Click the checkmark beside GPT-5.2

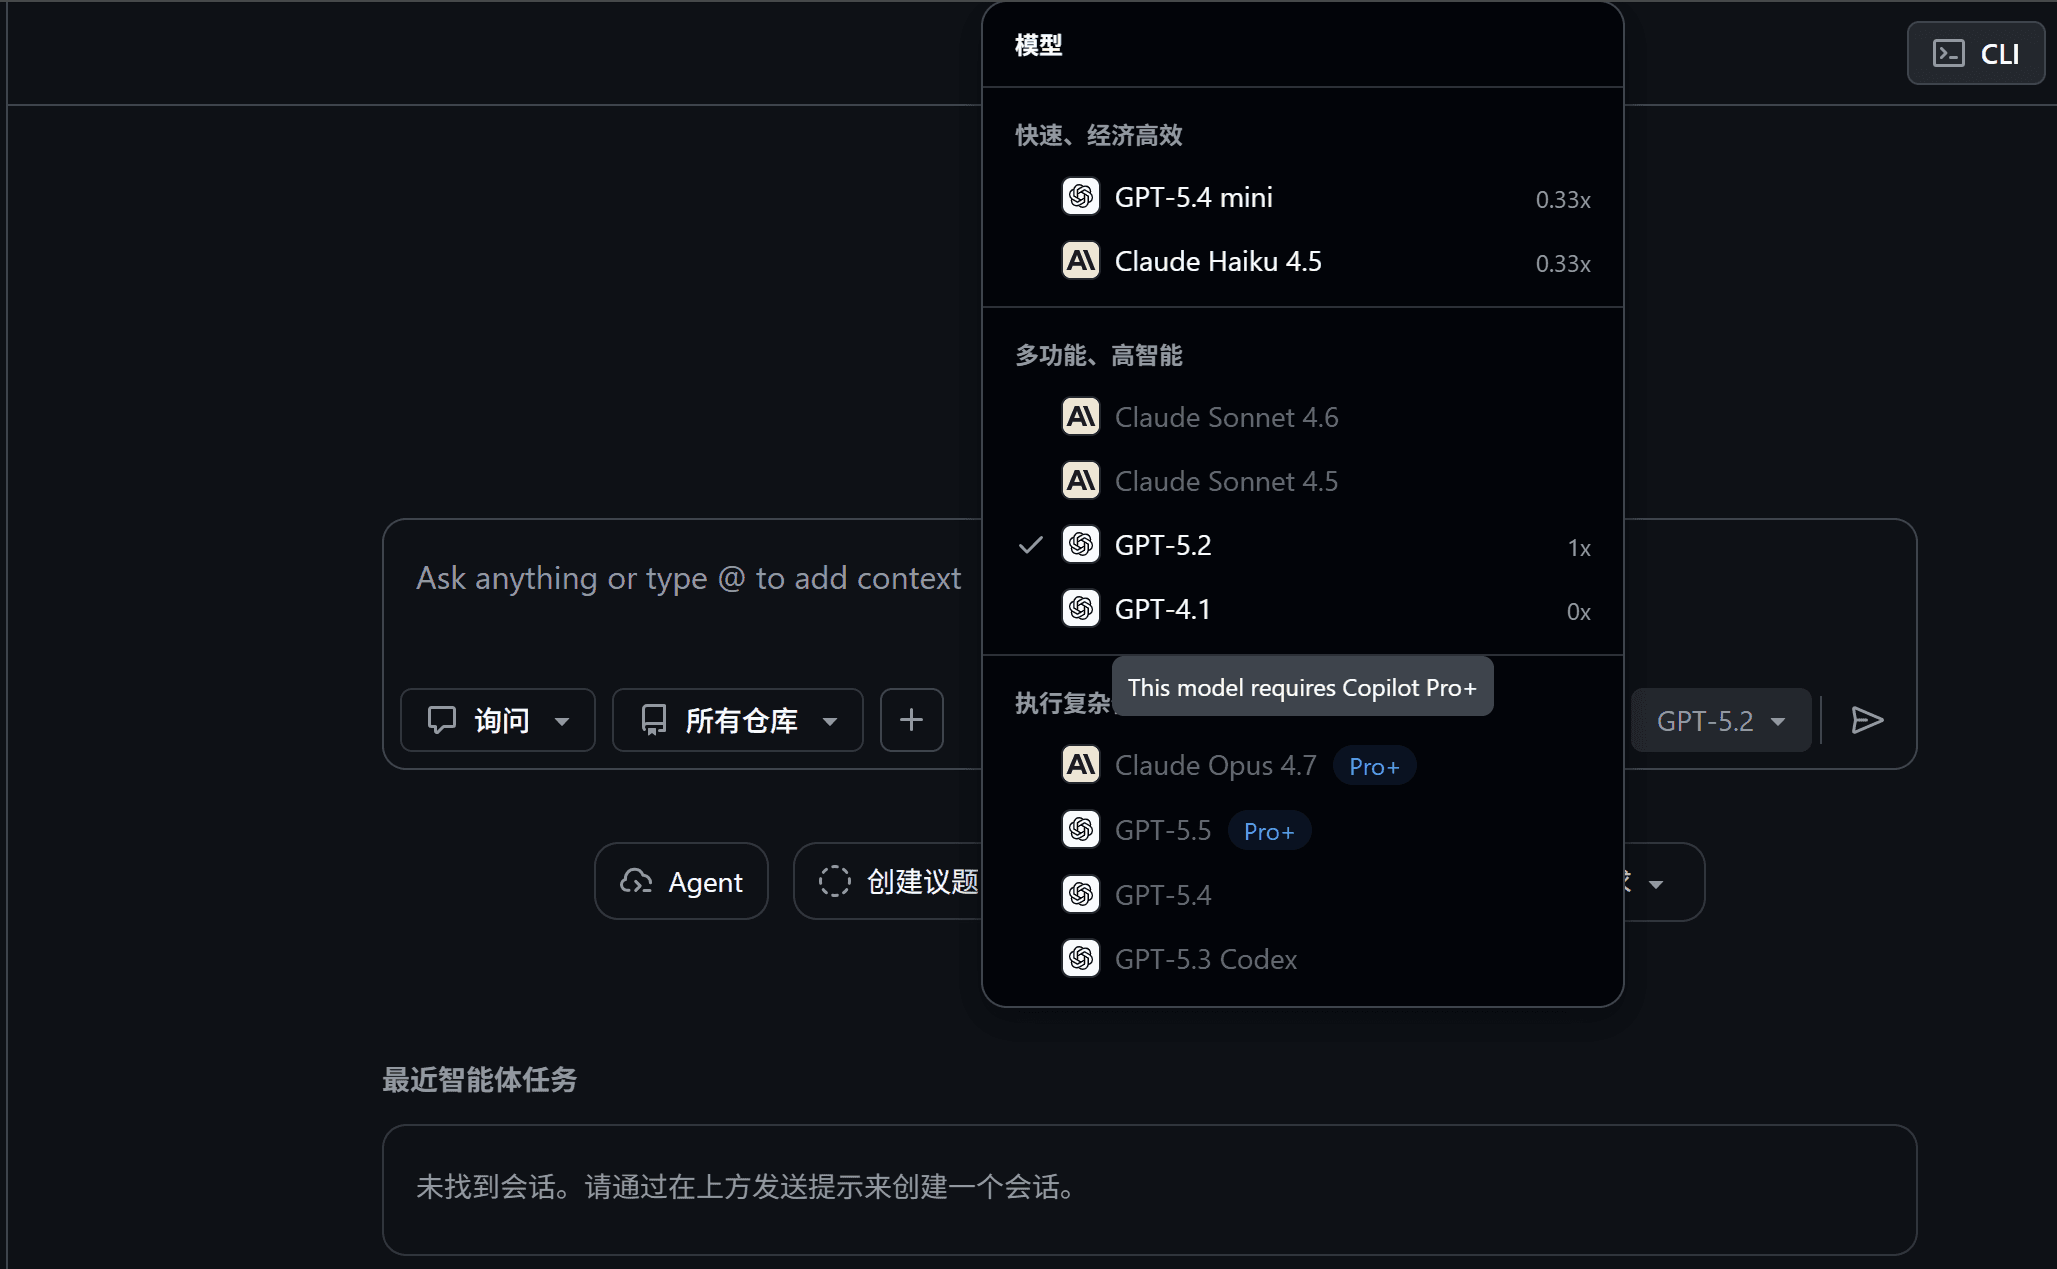(x=1030, y=545)
